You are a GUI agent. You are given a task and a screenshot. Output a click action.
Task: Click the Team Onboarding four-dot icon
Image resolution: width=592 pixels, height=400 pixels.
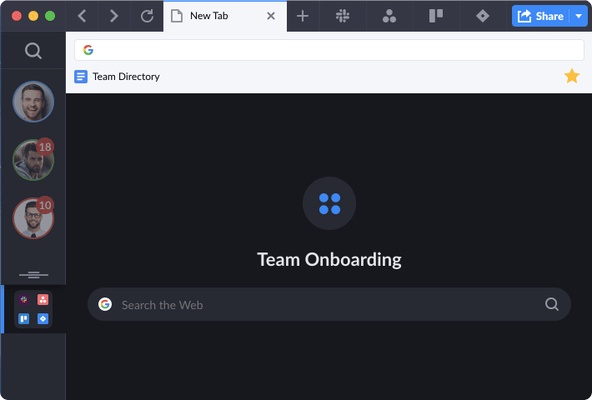(x=329, y=204)
